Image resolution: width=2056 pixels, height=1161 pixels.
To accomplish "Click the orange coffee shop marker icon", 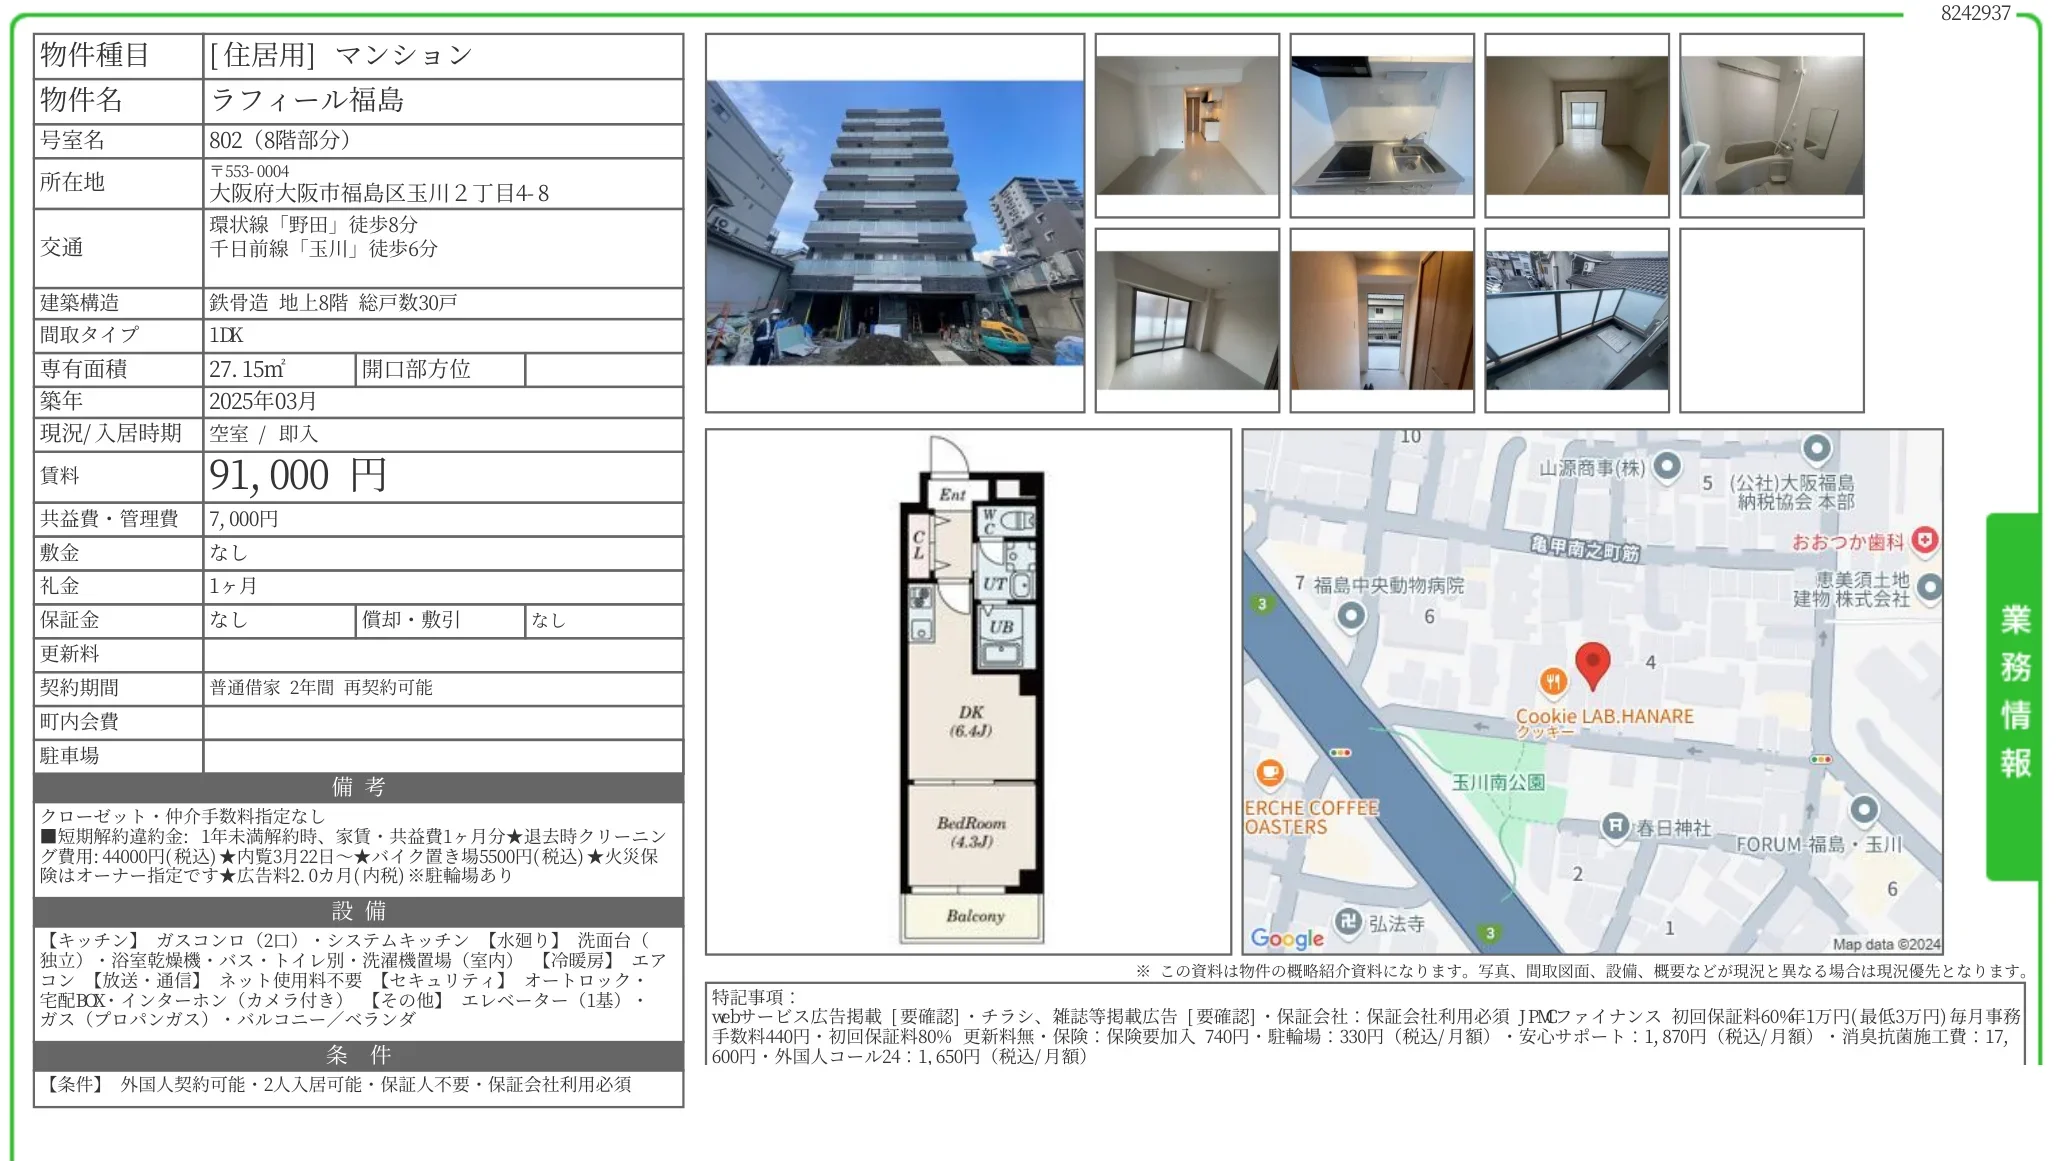I will pyautogui.click(x=1269, y=773).
